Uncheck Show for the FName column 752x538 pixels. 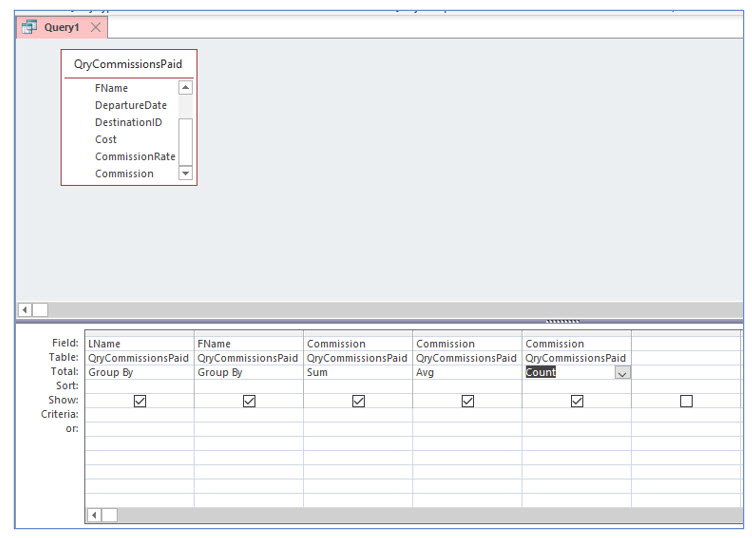coord(249,401)
